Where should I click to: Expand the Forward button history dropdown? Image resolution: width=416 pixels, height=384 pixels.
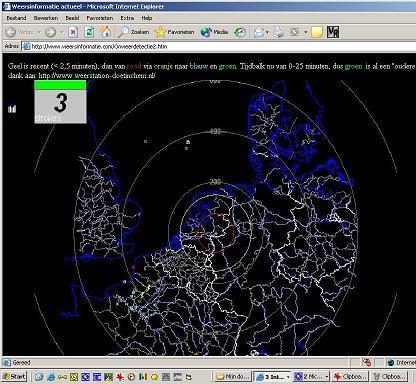click(x=61, y=32)
